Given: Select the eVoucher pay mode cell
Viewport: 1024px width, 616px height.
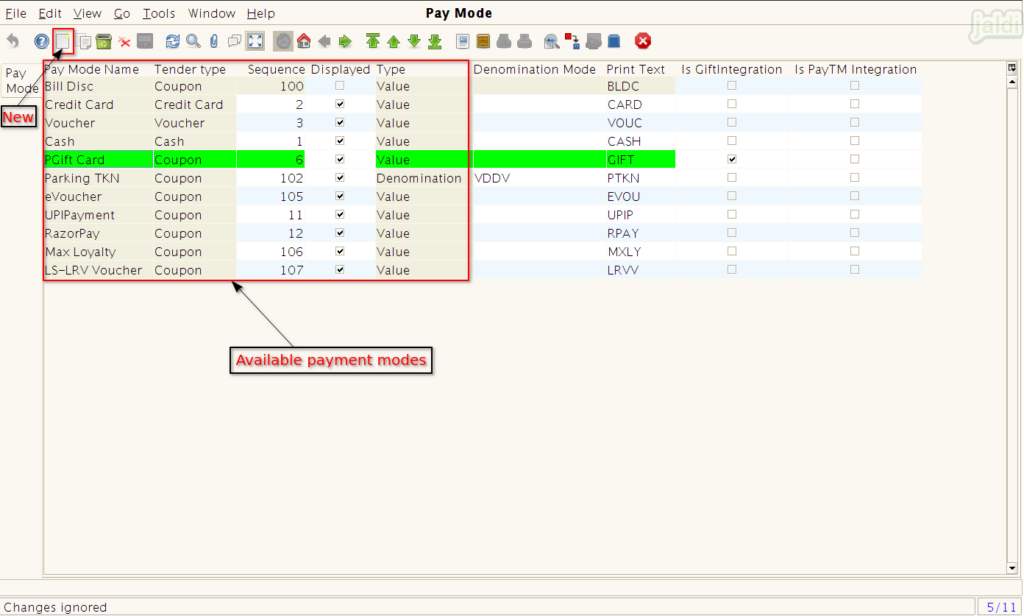Looking at the screenshot, I should click(98, 197).
